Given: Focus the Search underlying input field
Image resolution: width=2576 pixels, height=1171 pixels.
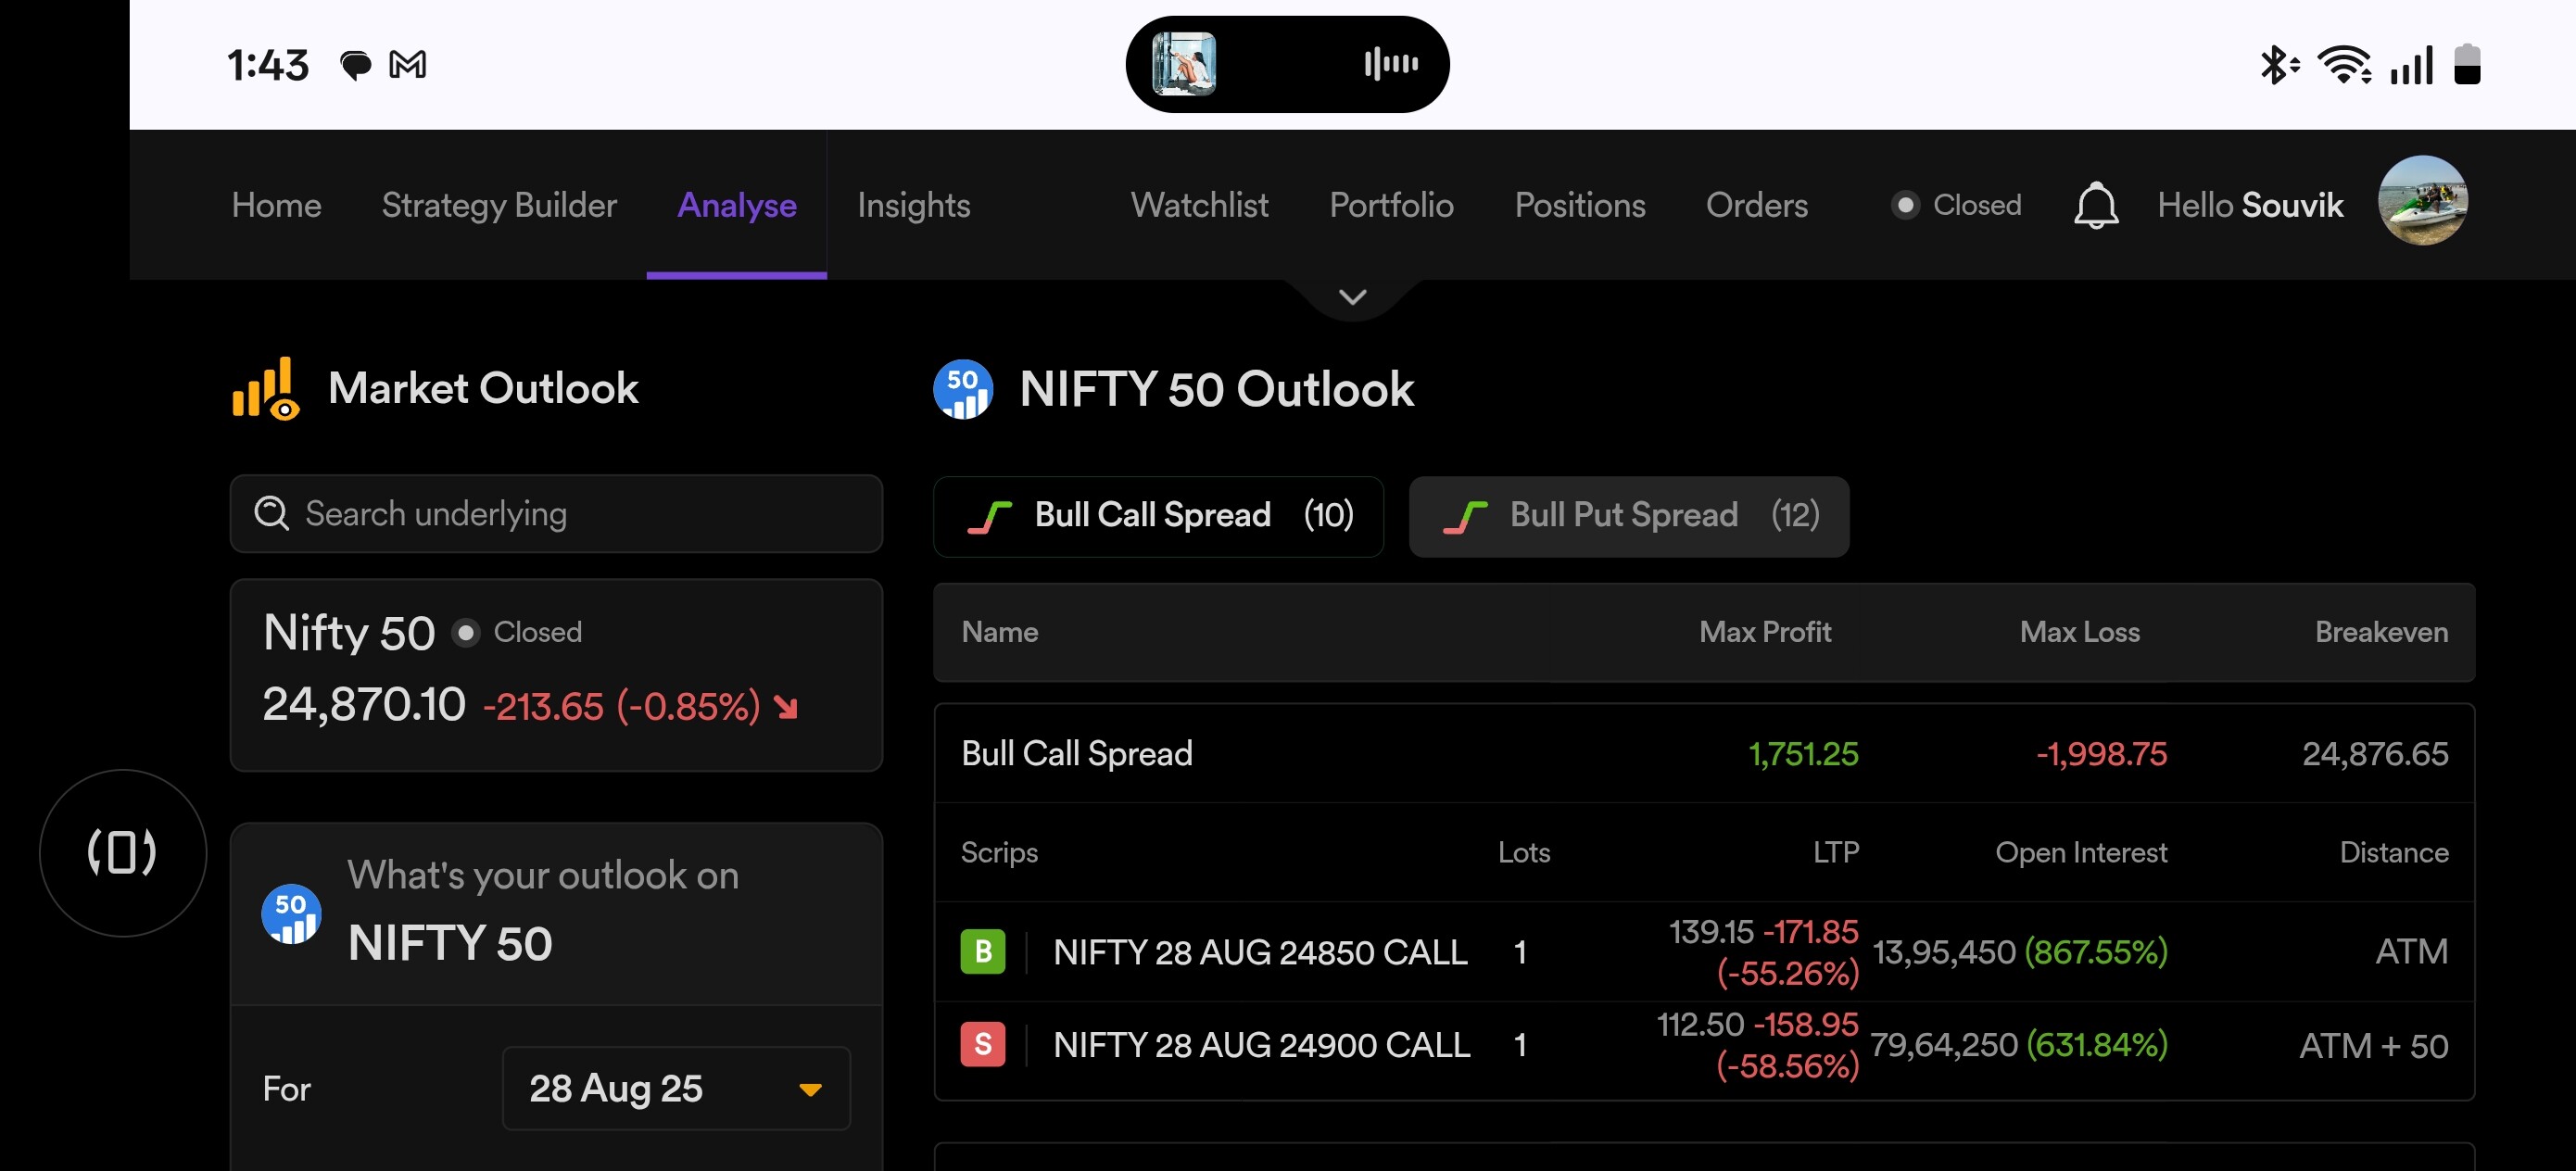Looking at the screenshot, I should tap(556, 513).
